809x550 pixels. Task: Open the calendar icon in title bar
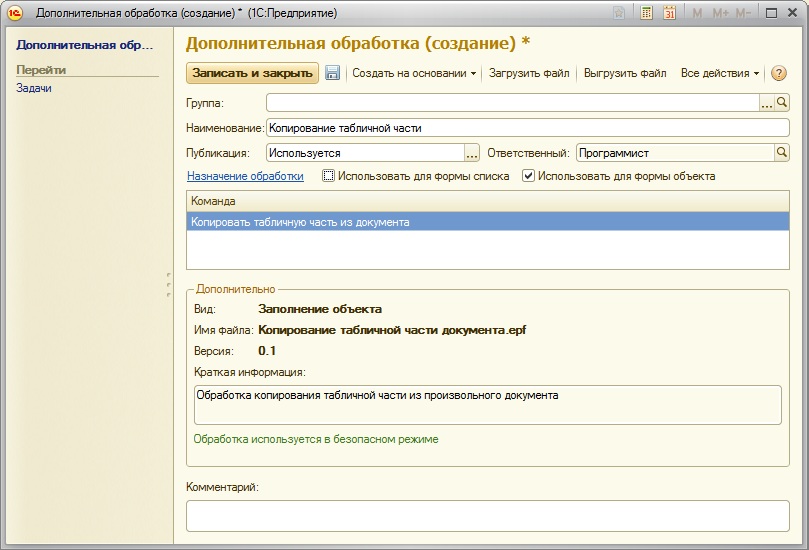pyautogui.click(x=669, y=13)
